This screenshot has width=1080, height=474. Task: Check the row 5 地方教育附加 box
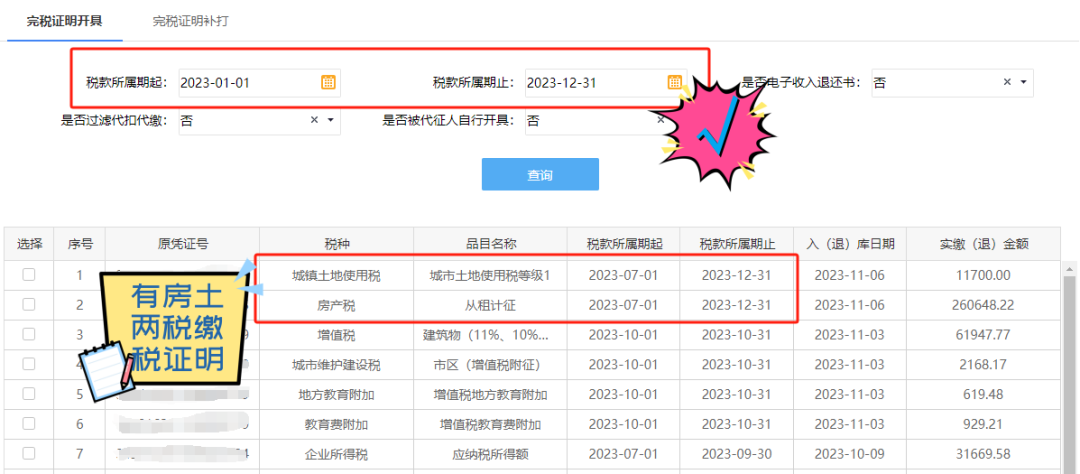coord(28,393)
